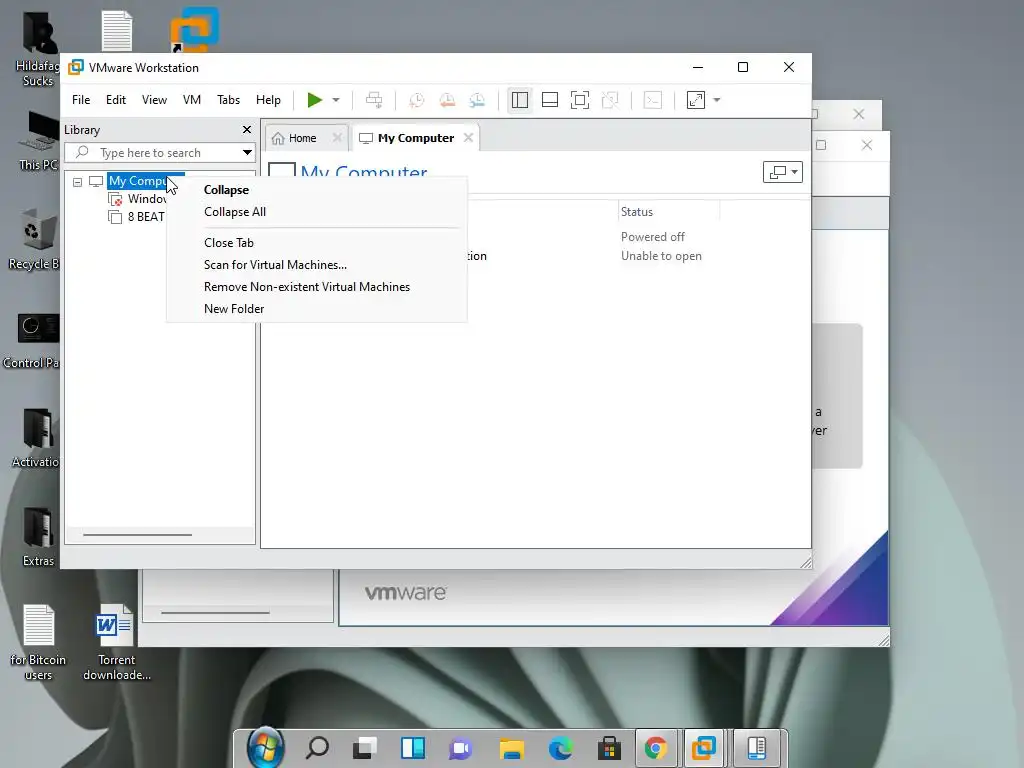
Task: Close the Library panel
Action: 247,129
